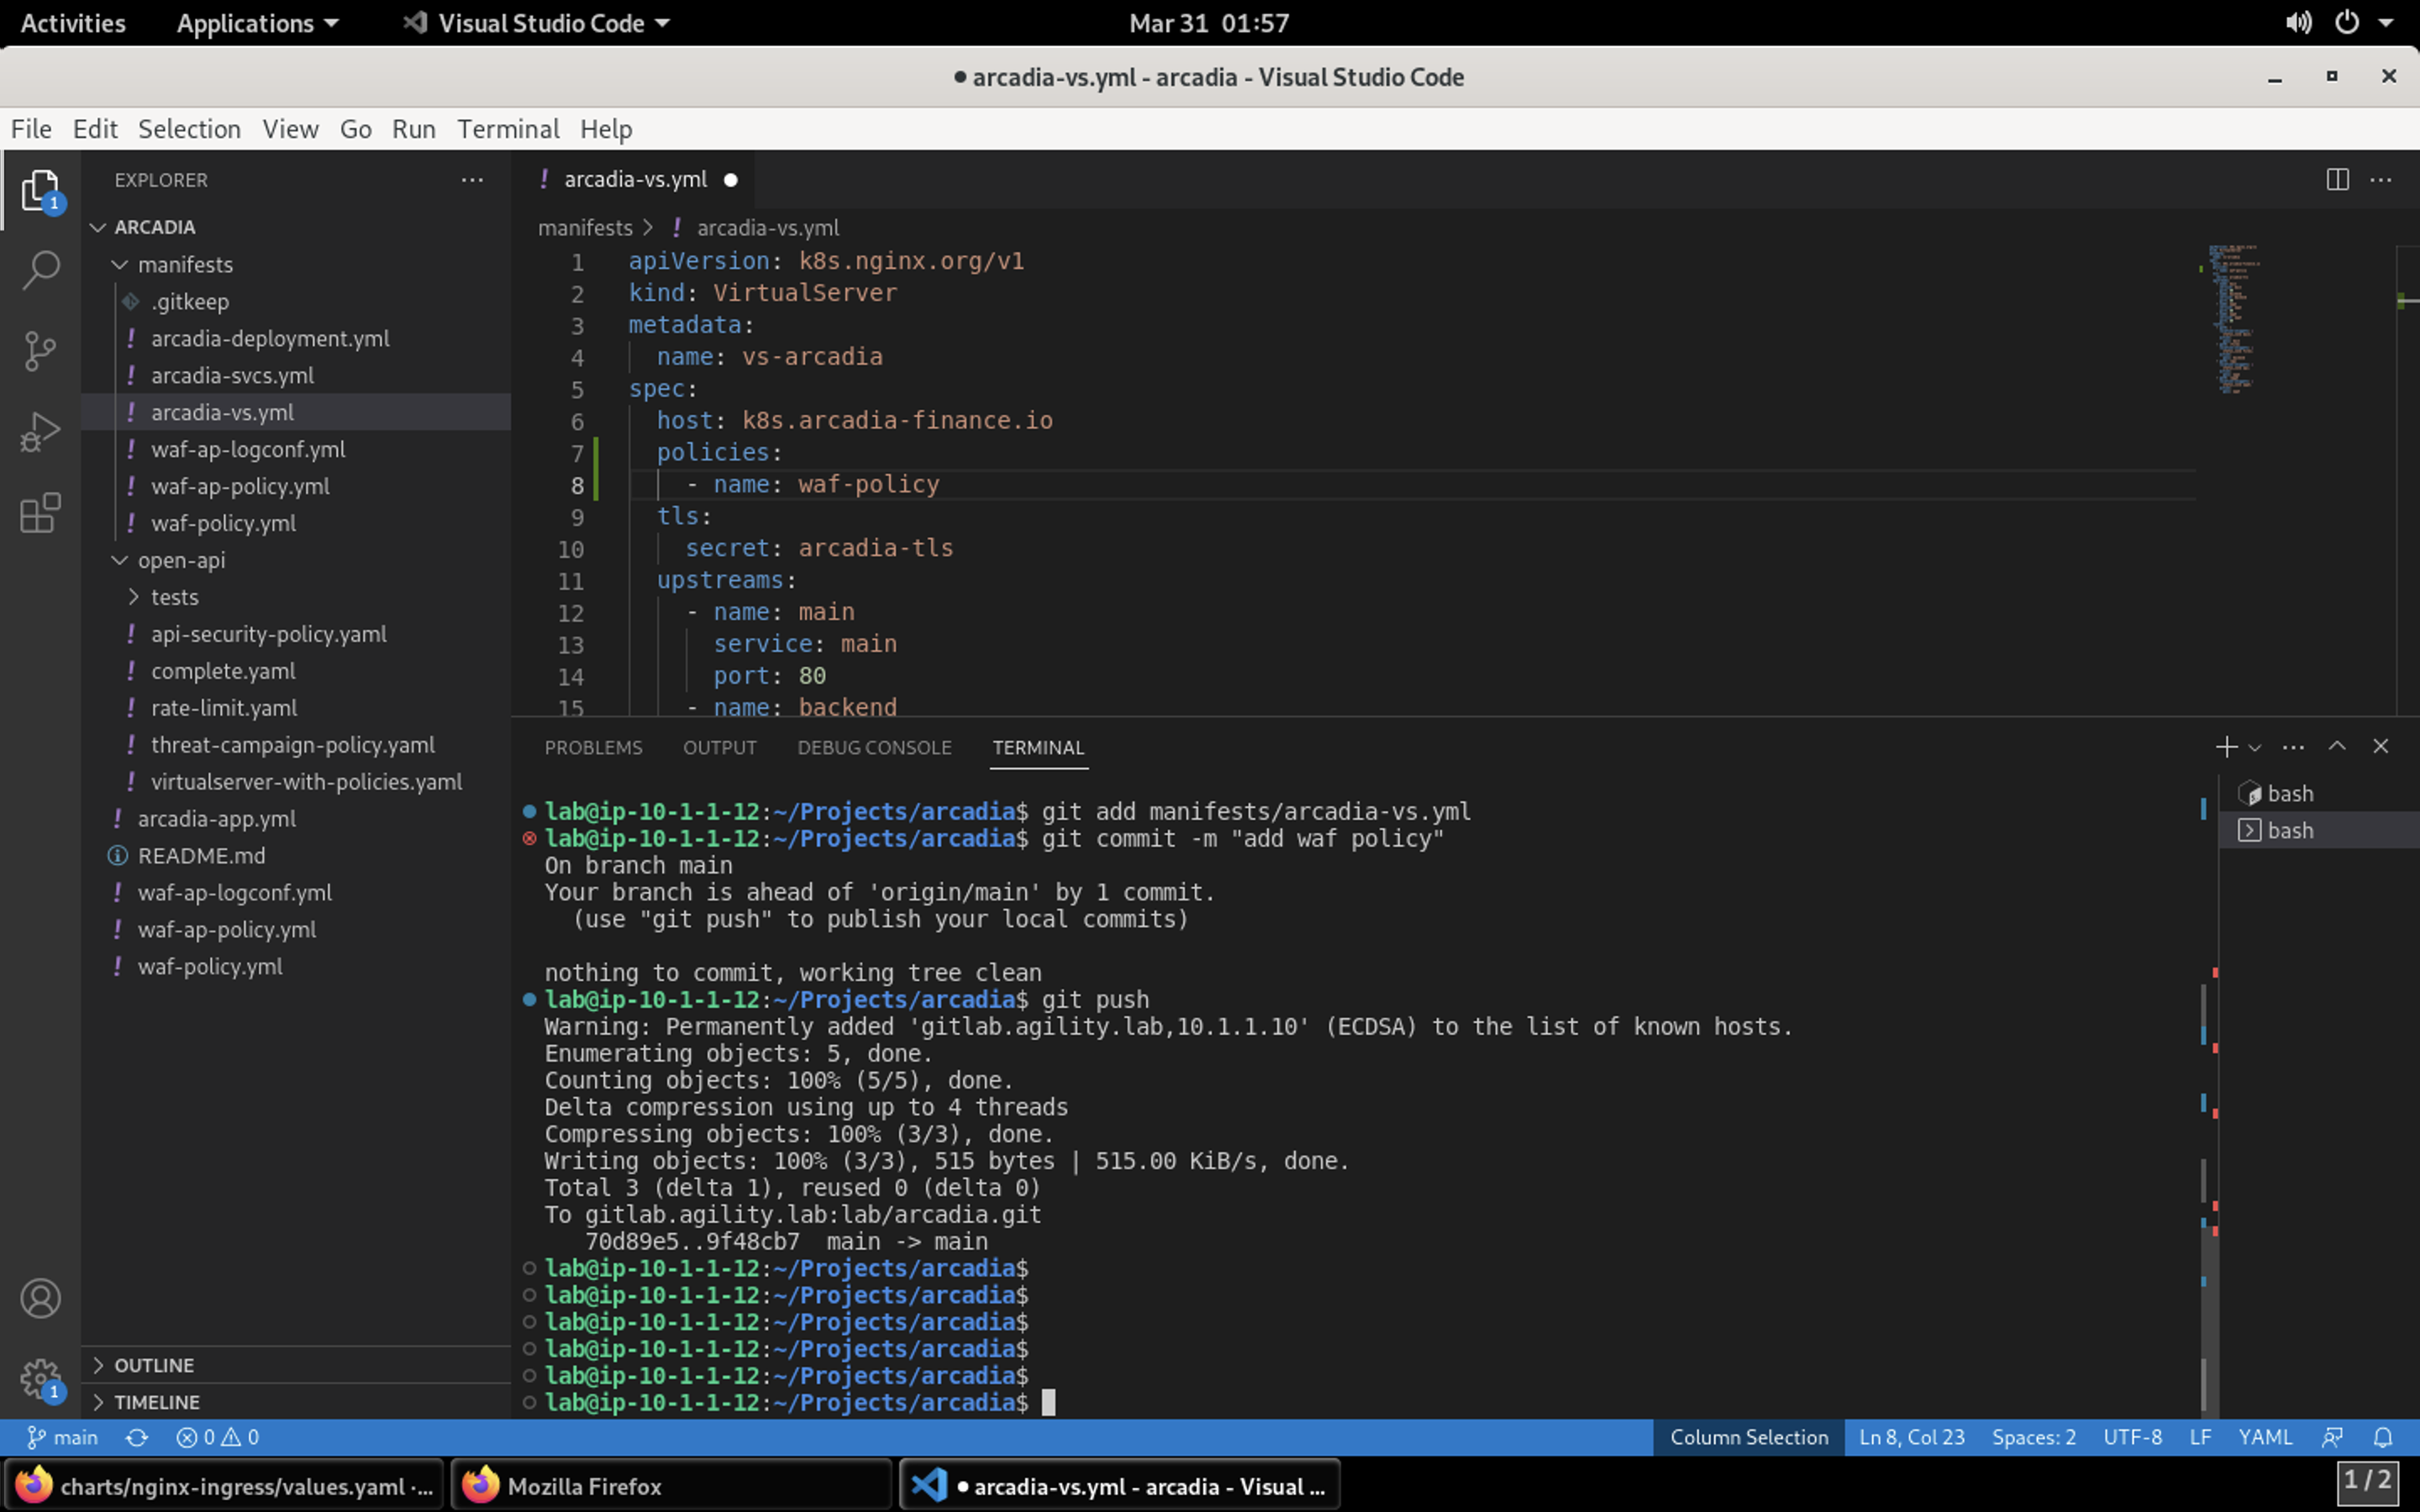This screenshot has width=2420, height=1512.
Task: Open the Run menu
Action: coord(413,129)
